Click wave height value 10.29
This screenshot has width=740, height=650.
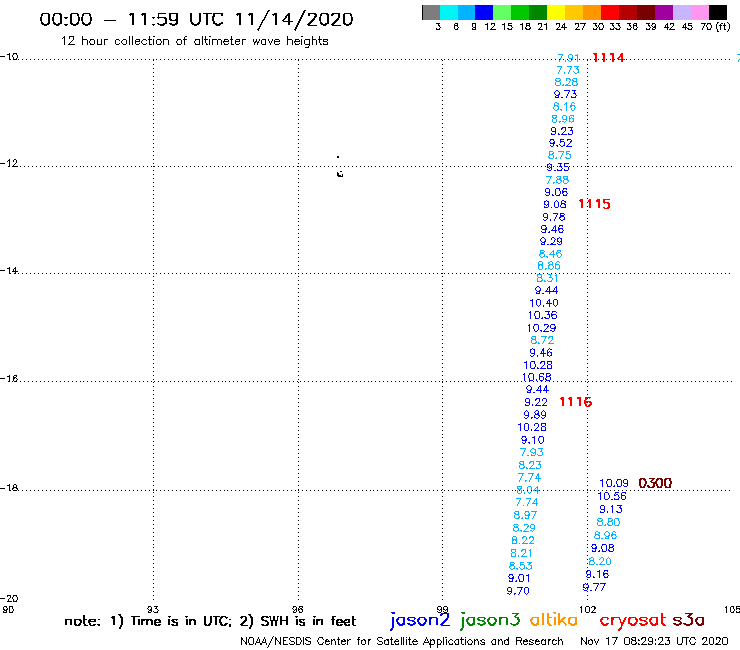click(x=541, y=328)
